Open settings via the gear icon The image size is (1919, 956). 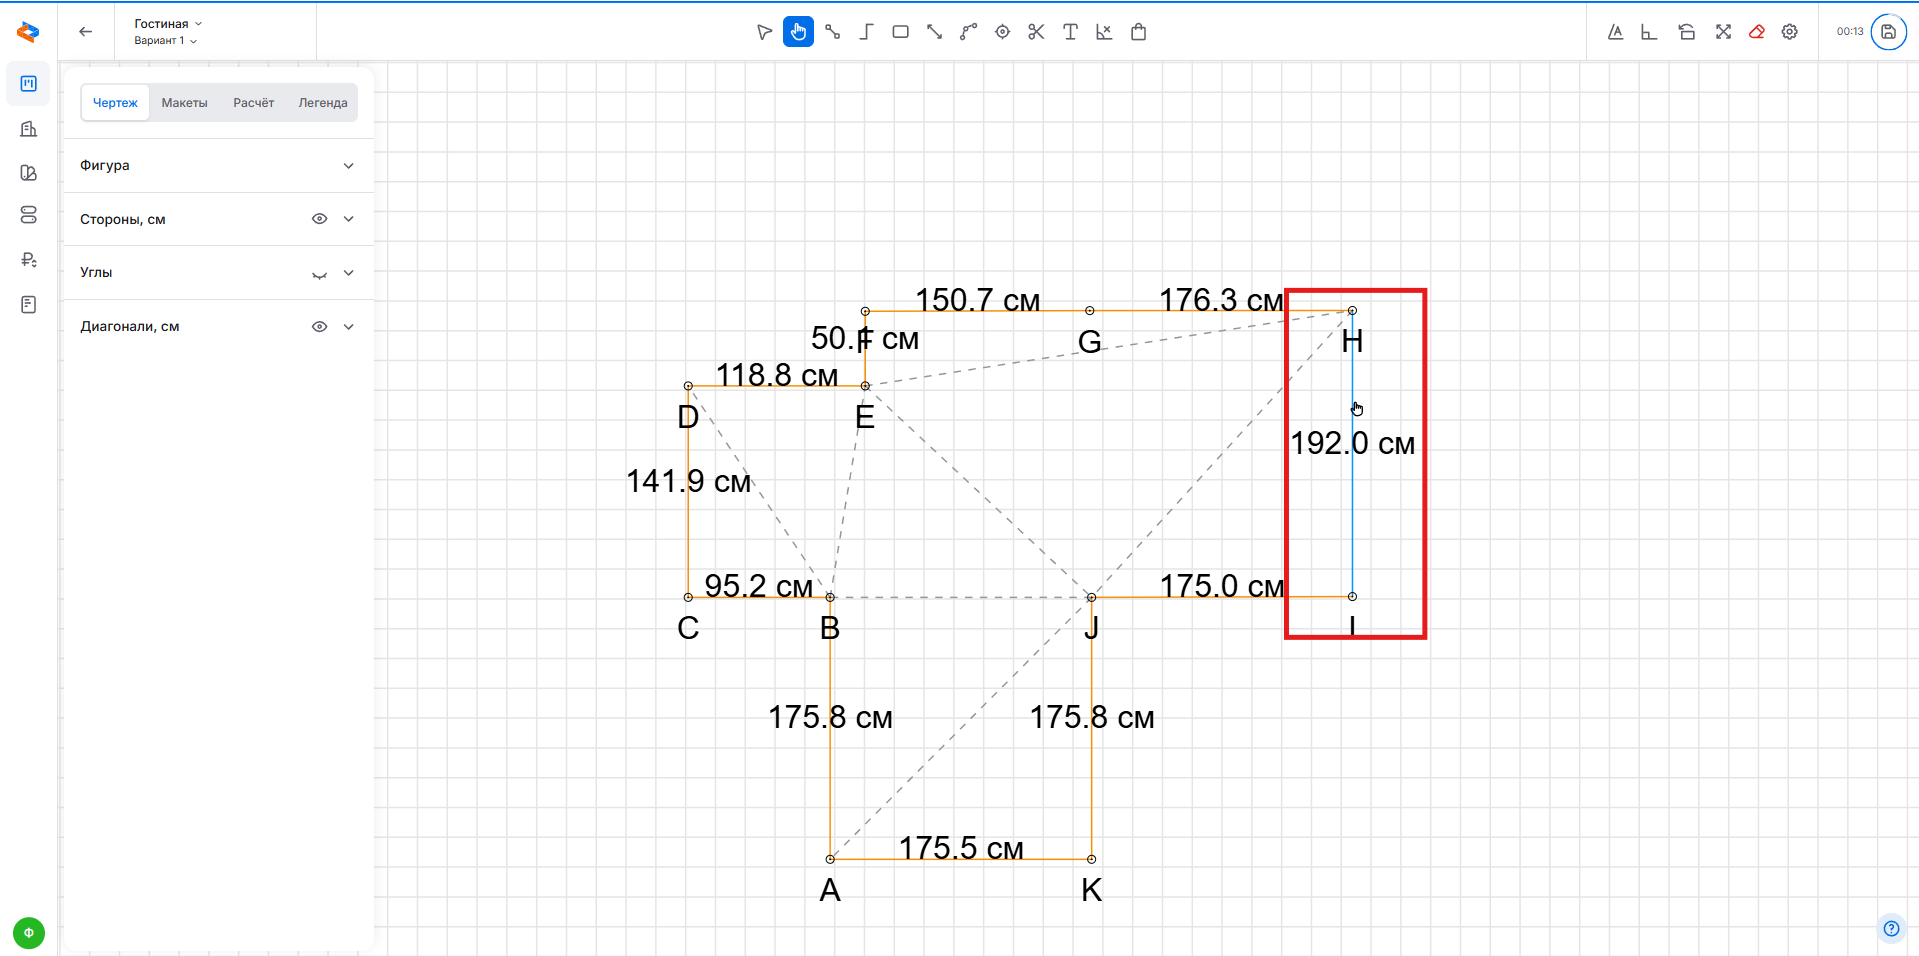(x=1790, y=32)
